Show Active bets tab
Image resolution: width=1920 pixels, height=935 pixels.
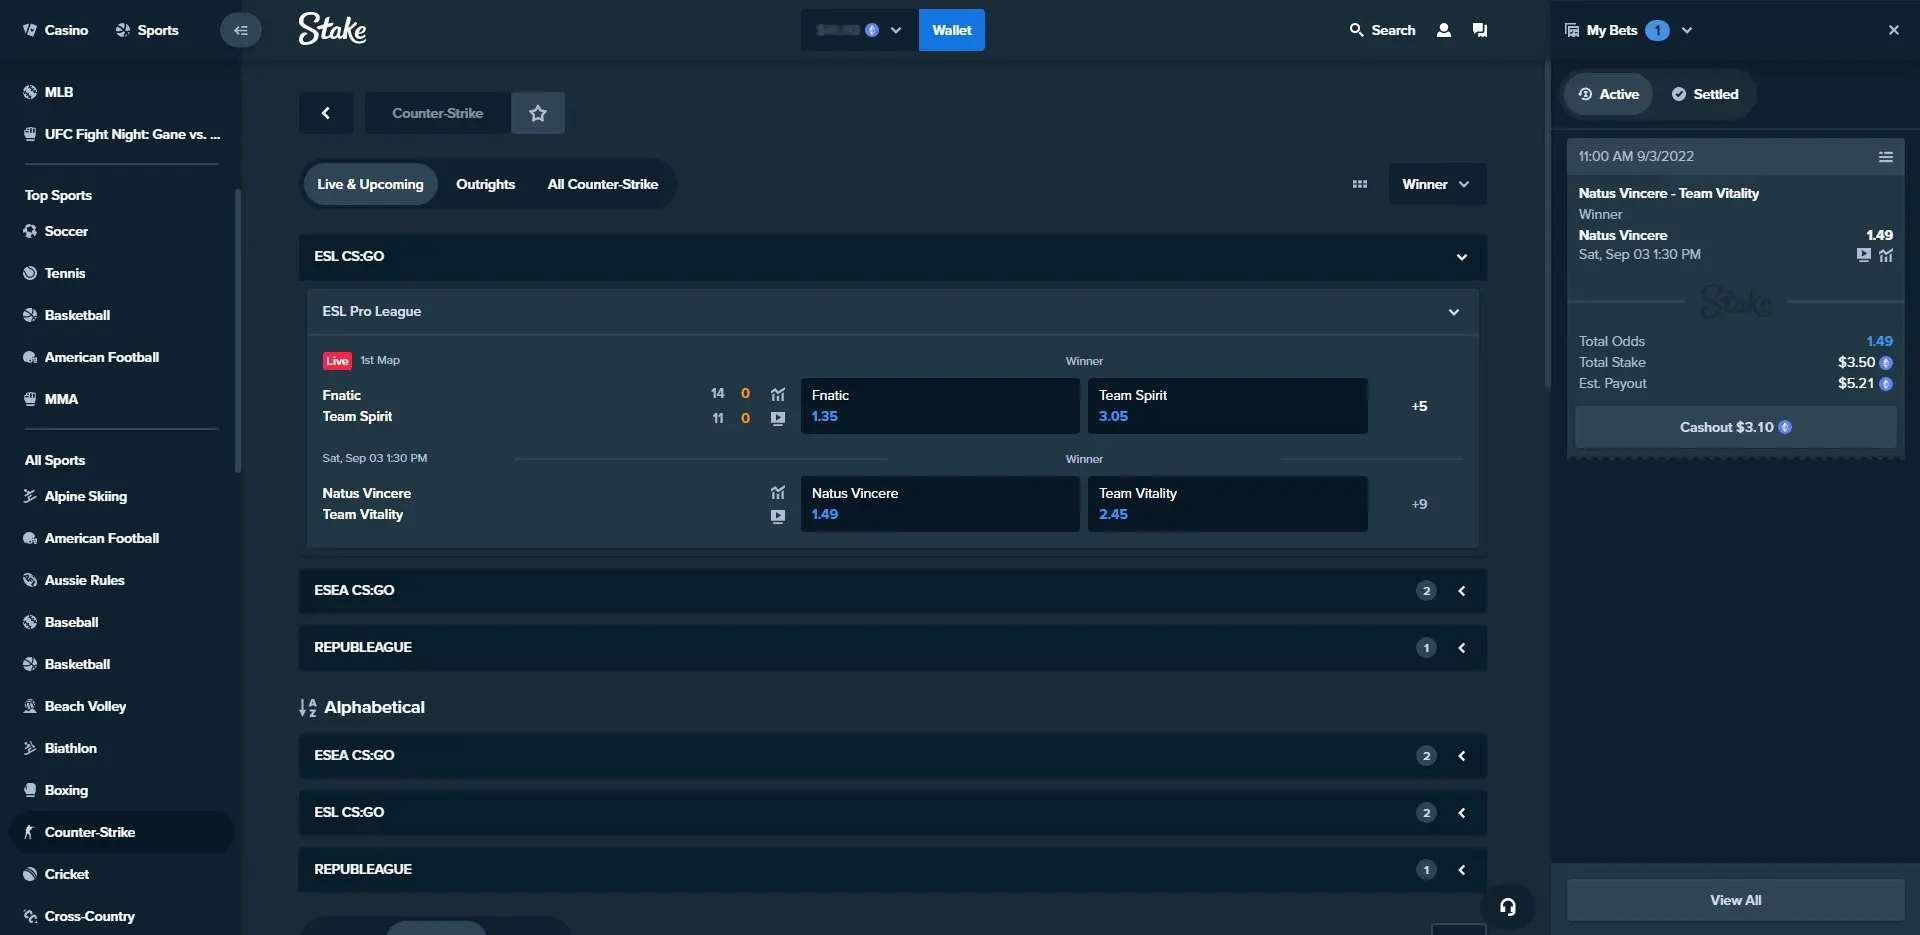1608,94
